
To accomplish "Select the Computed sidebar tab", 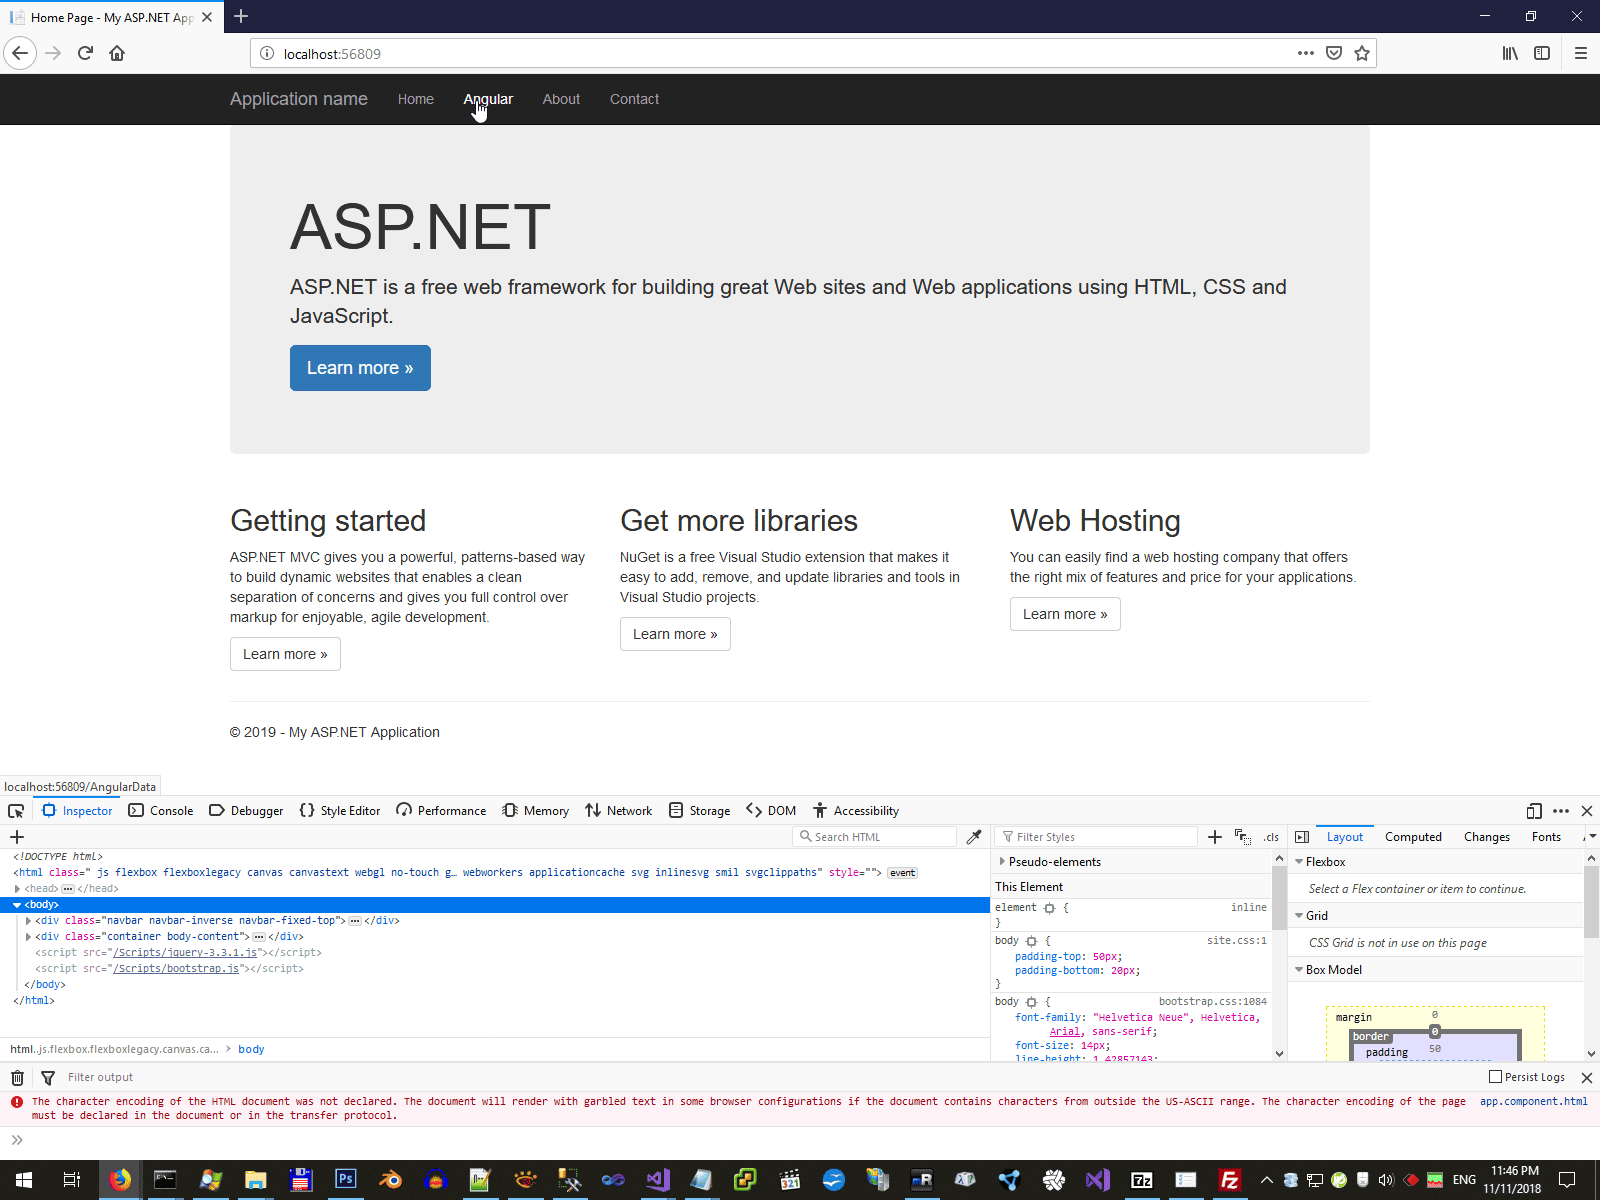I will coord(1413,837).
